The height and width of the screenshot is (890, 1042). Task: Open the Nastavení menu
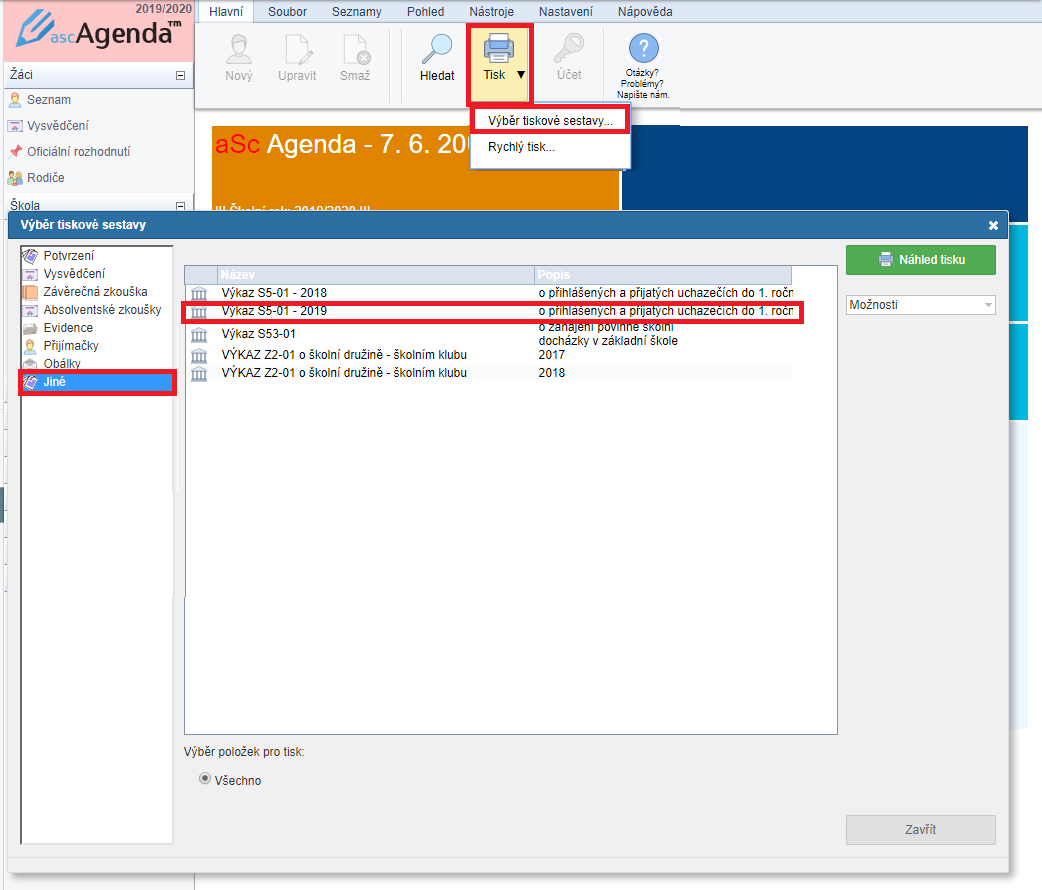pyautogui.click(x=566, y=11)
